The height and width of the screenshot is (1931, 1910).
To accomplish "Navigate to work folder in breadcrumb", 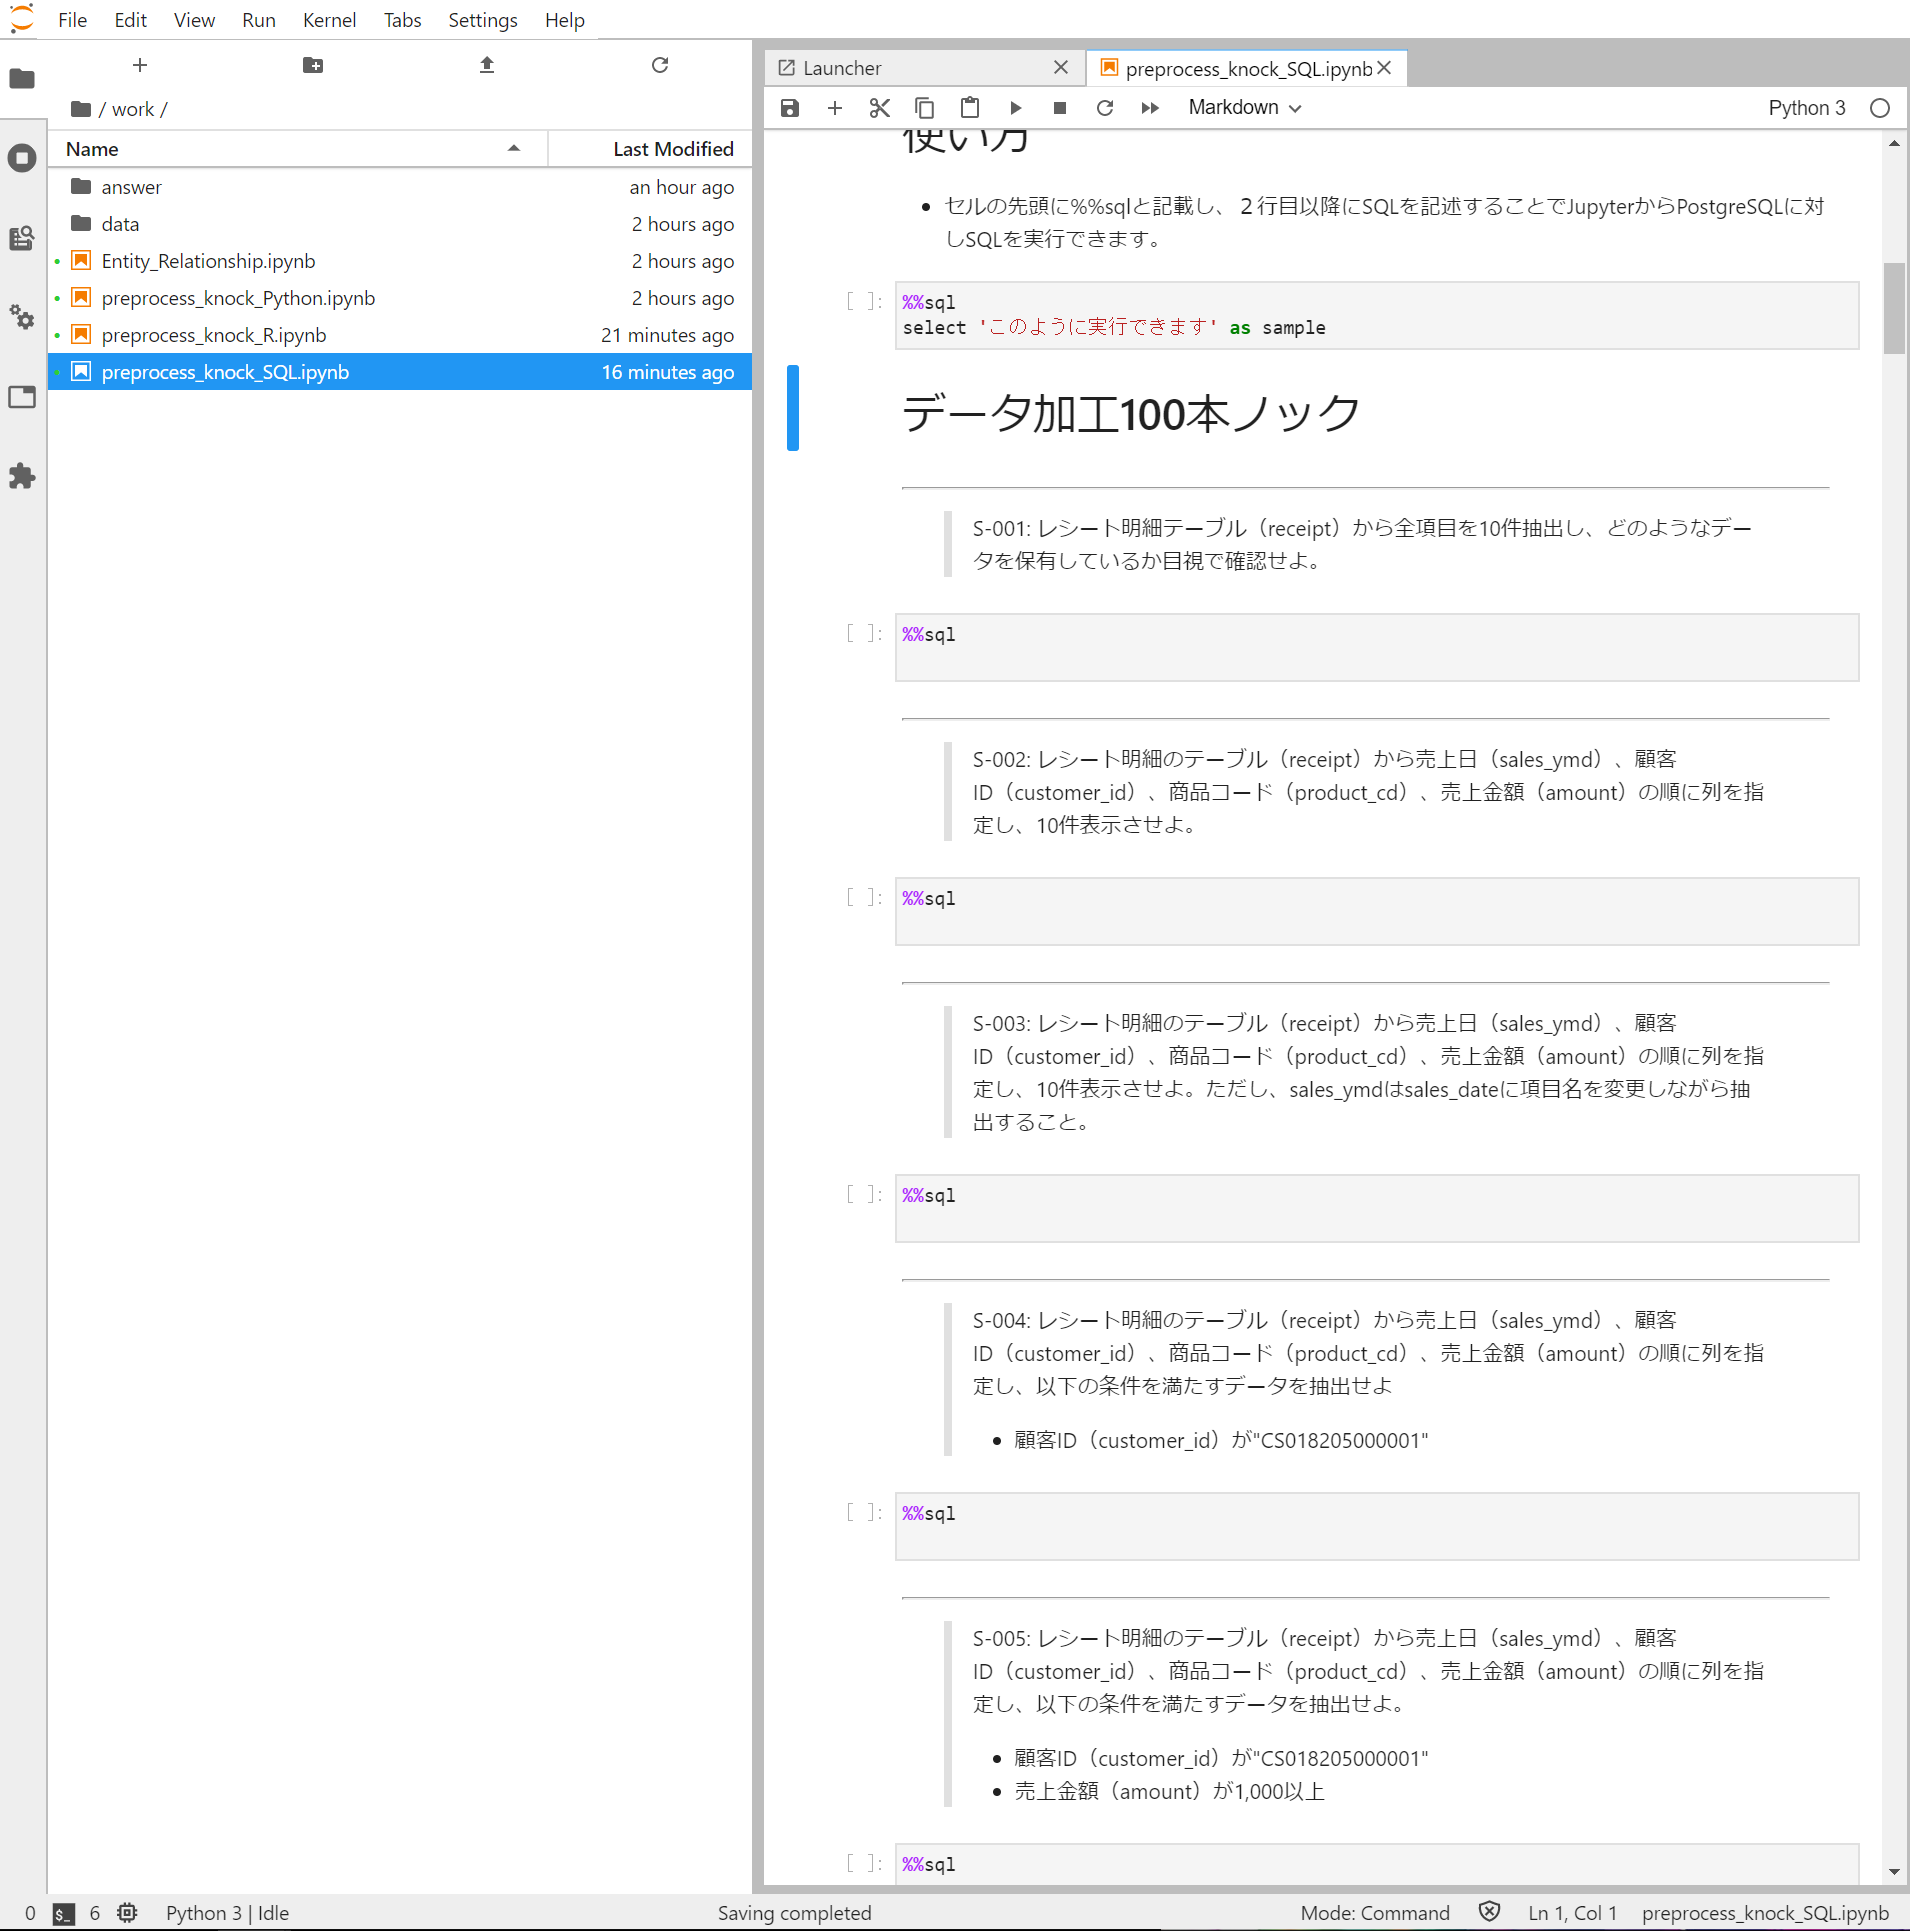I will tap(133, 109).
